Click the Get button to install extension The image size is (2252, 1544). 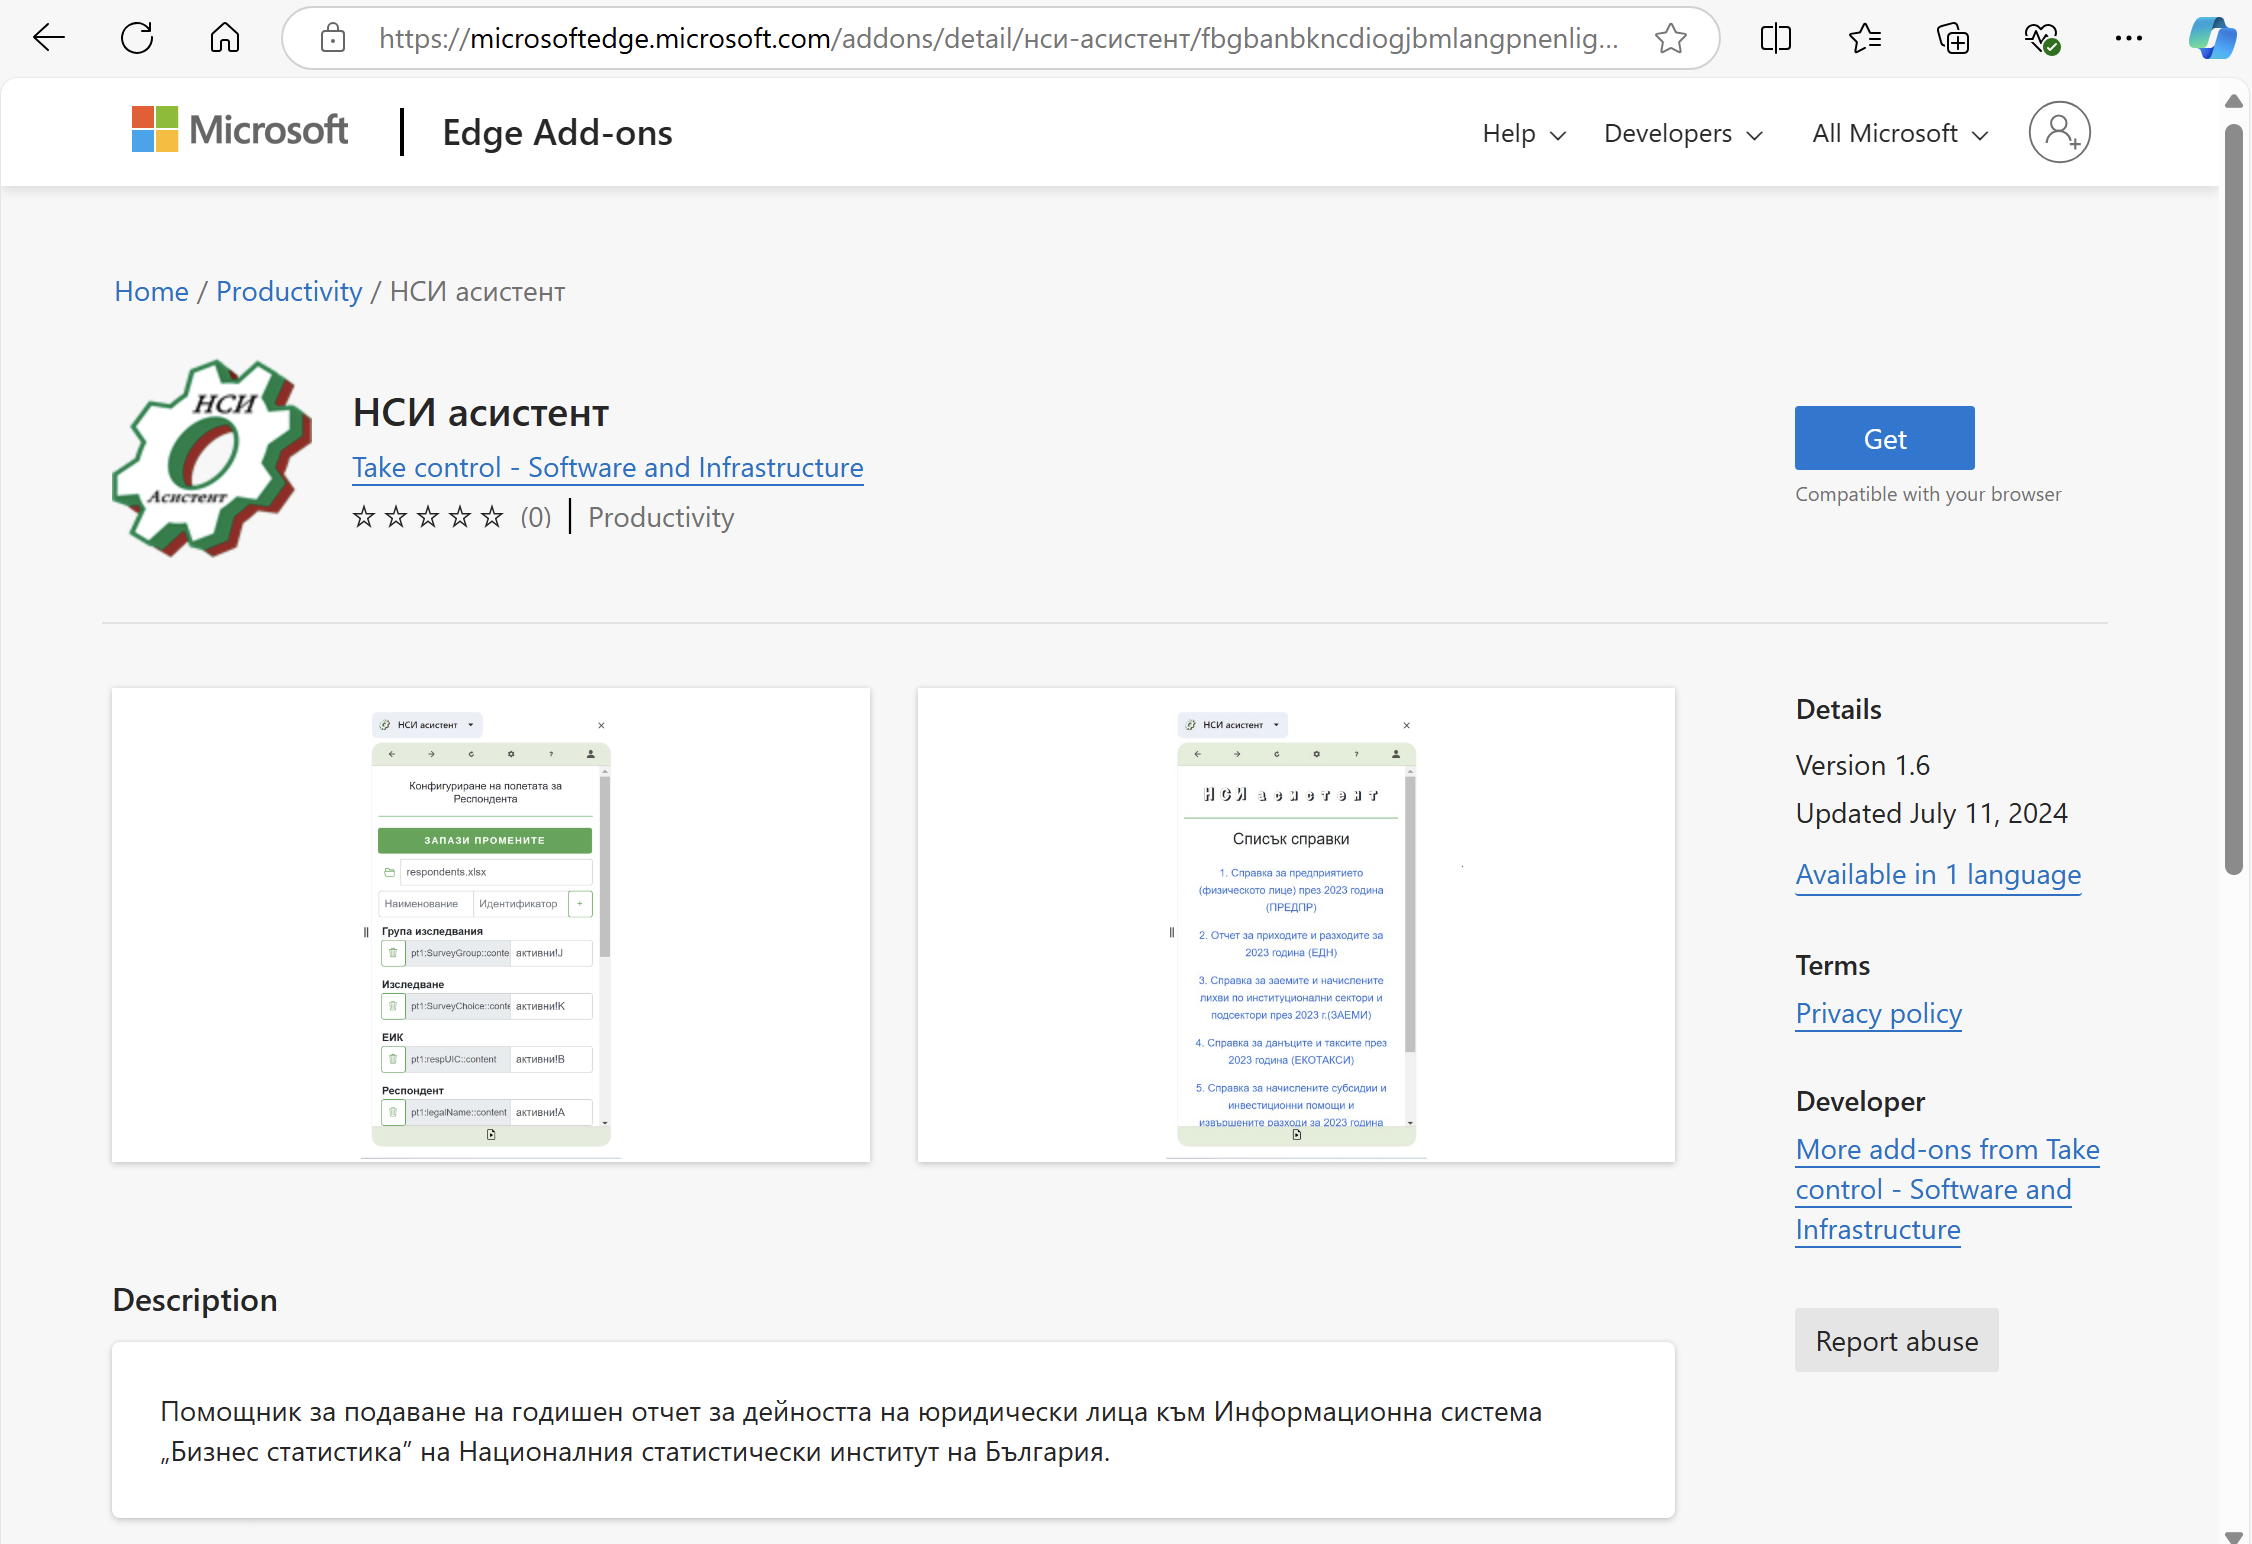pos(1884,438)
